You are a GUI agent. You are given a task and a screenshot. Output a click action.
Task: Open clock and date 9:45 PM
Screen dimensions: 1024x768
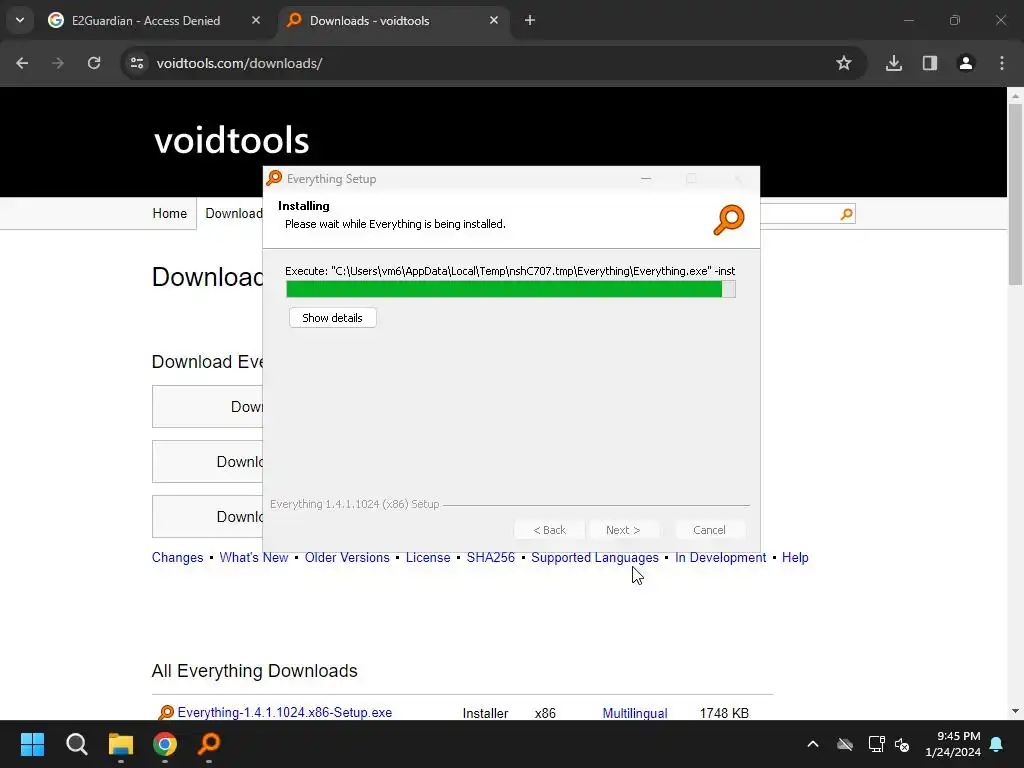click(x=953, y=744)
